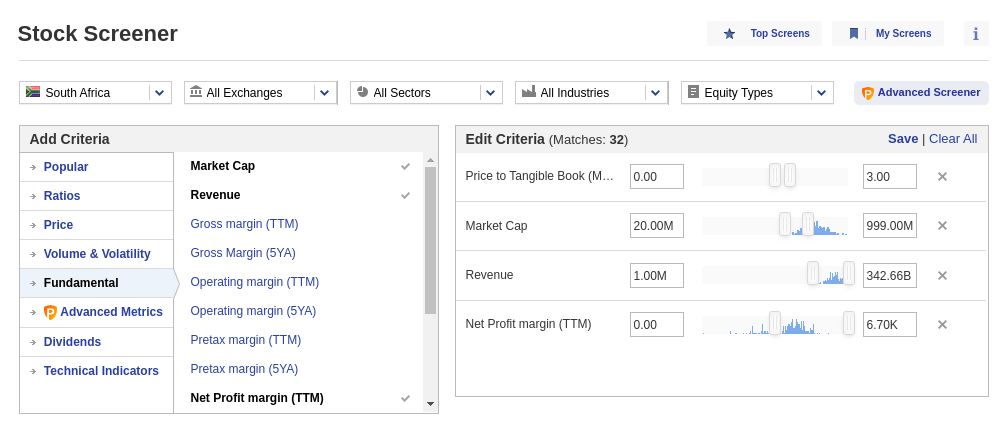1006x431 pixels.
Task: Click the Price to Tangible Book maximum field
Action: pyautogui.click(x=890, y=176)
